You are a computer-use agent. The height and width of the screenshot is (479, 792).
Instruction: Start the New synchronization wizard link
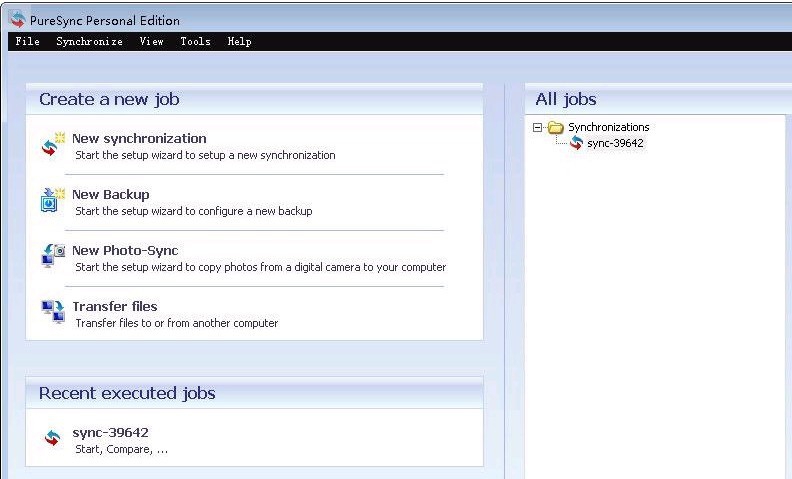click(139, 138)
